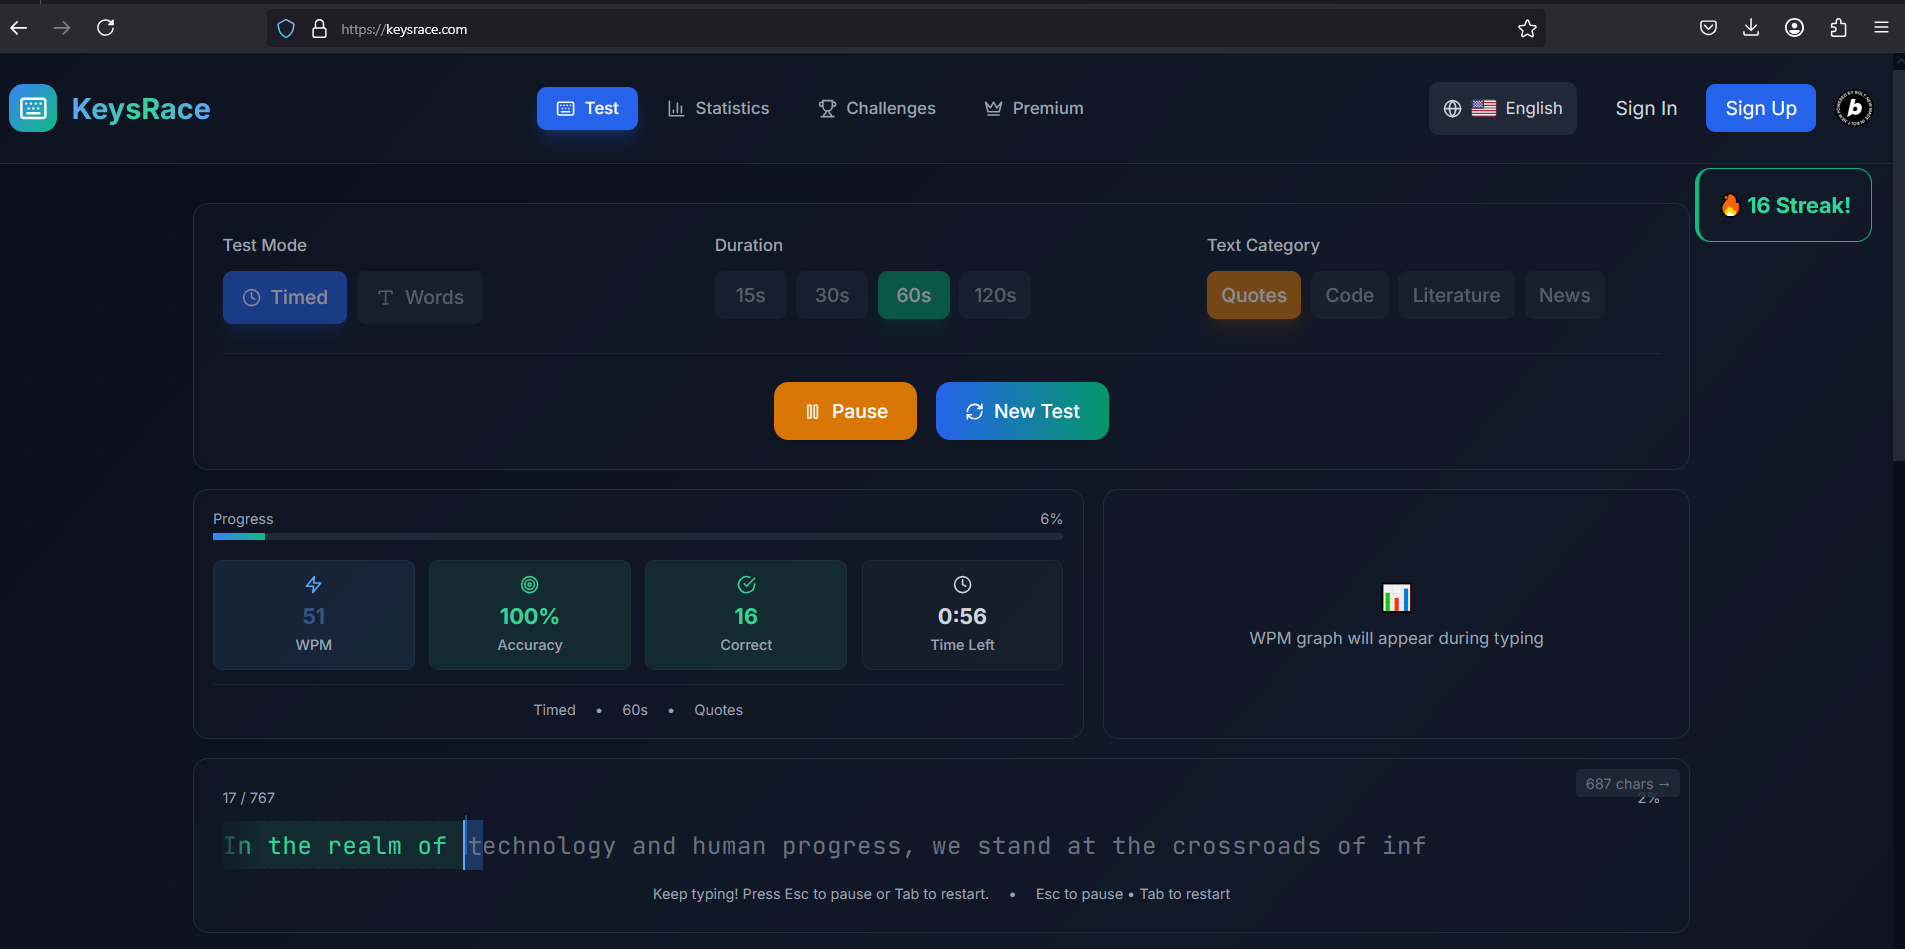Open the Statistics tab
Screen dimensions: 1905x949
[x=718, y=108]
